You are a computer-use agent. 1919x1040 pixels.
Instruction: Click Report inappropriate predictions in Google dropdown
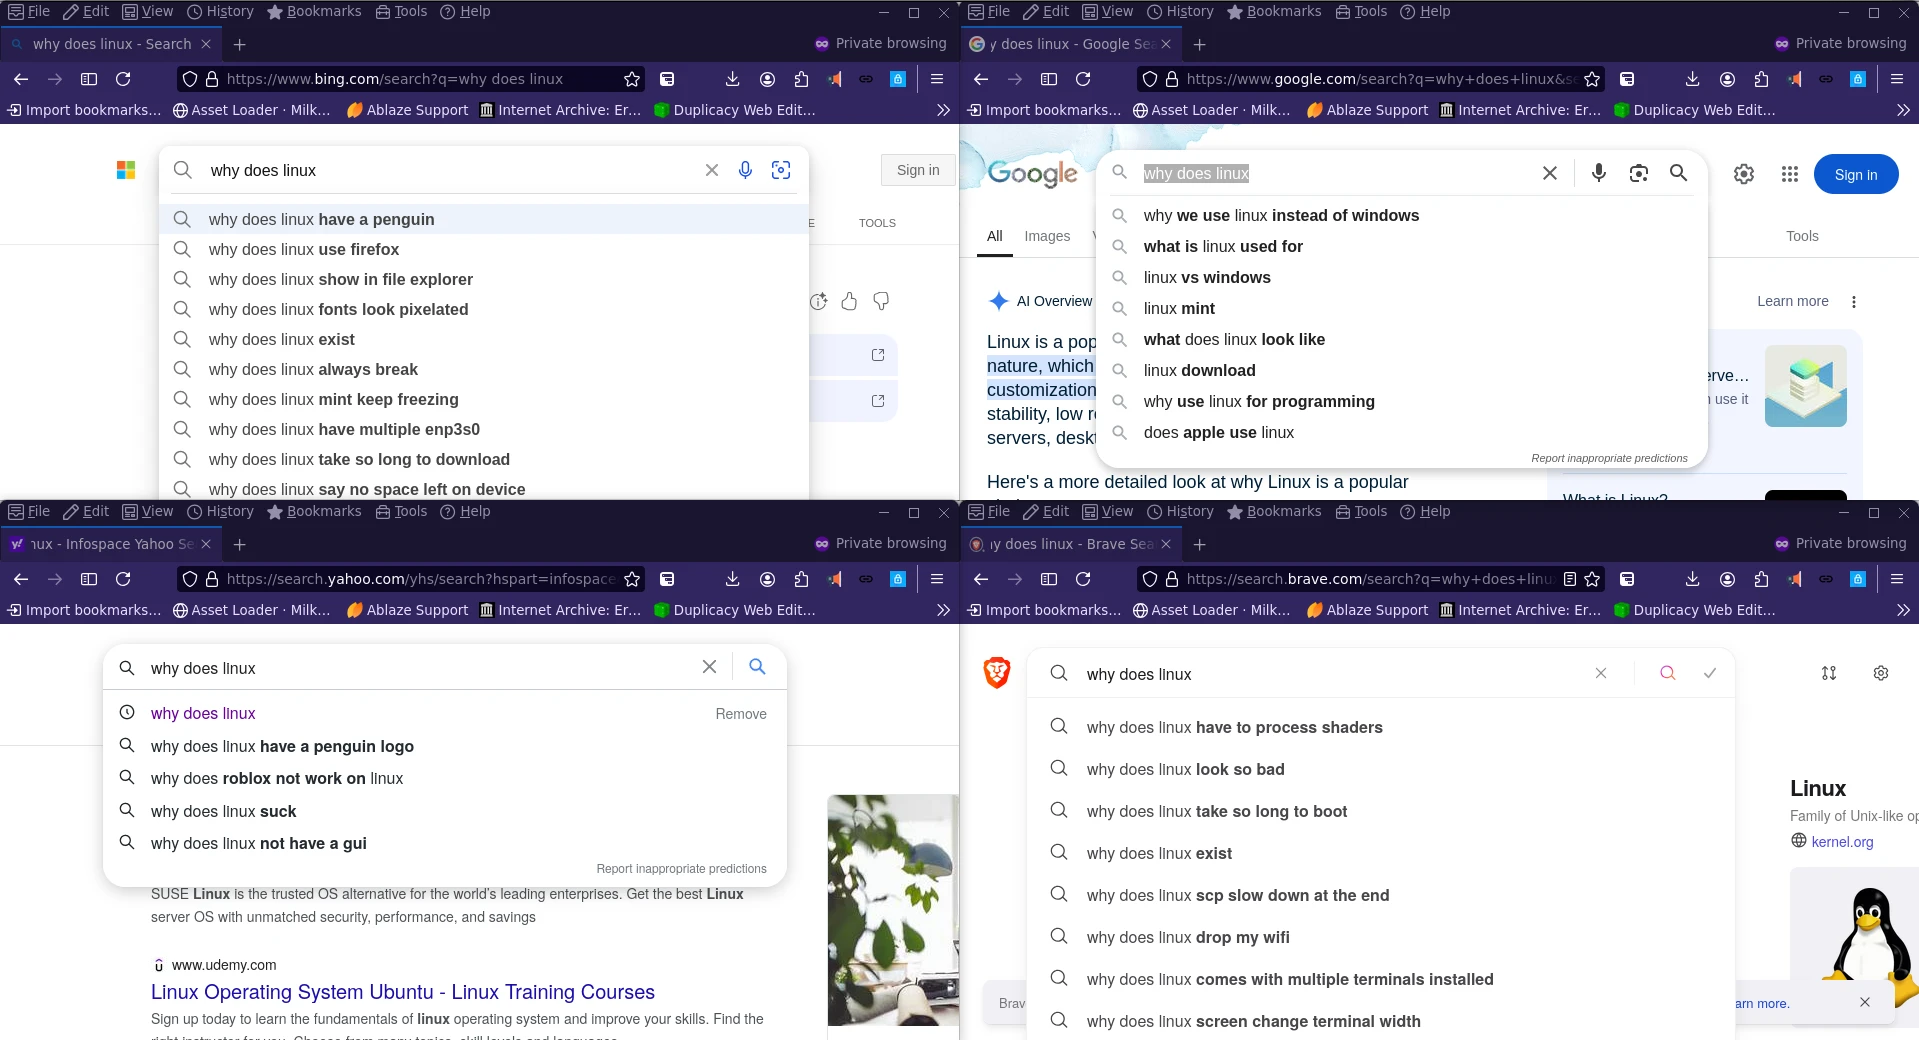pyautogui.click(x=1609, y=458)
